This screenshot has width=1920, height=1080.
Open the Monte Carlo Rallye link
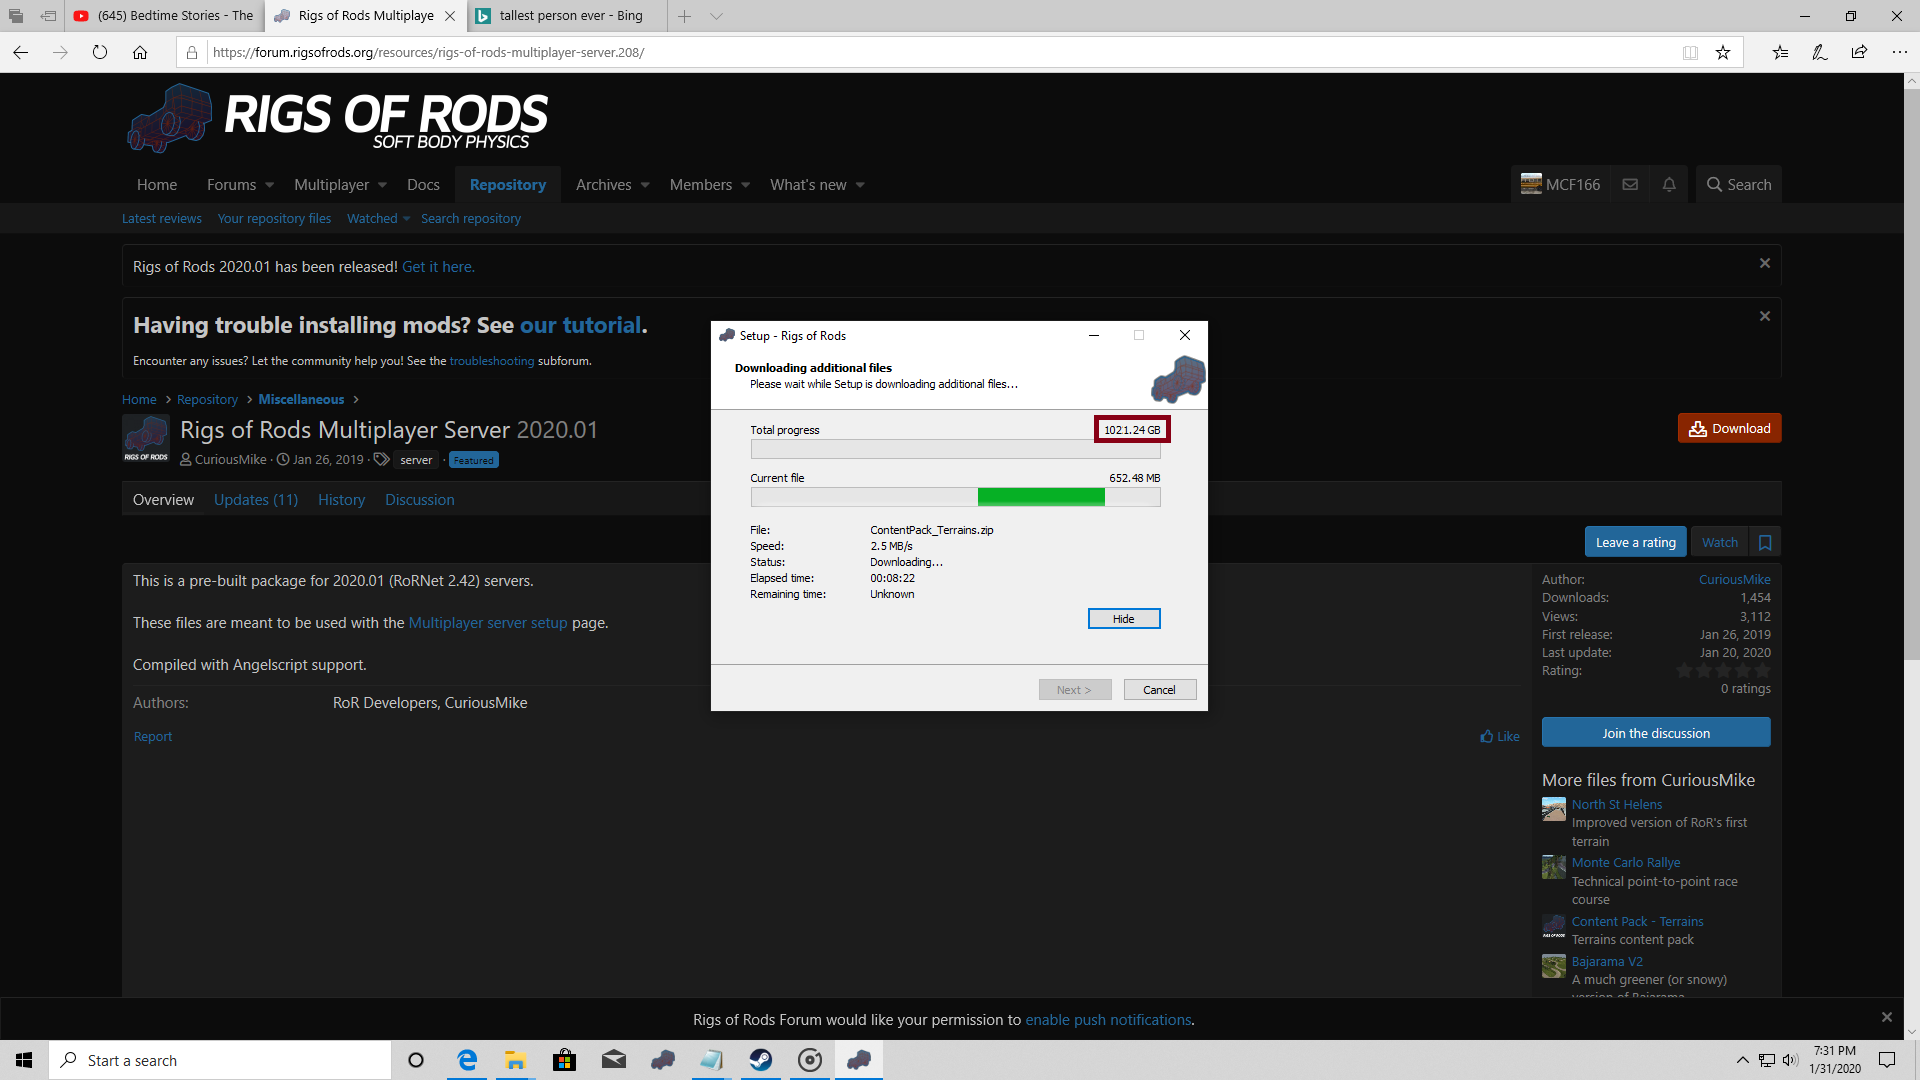point(1626,862)
